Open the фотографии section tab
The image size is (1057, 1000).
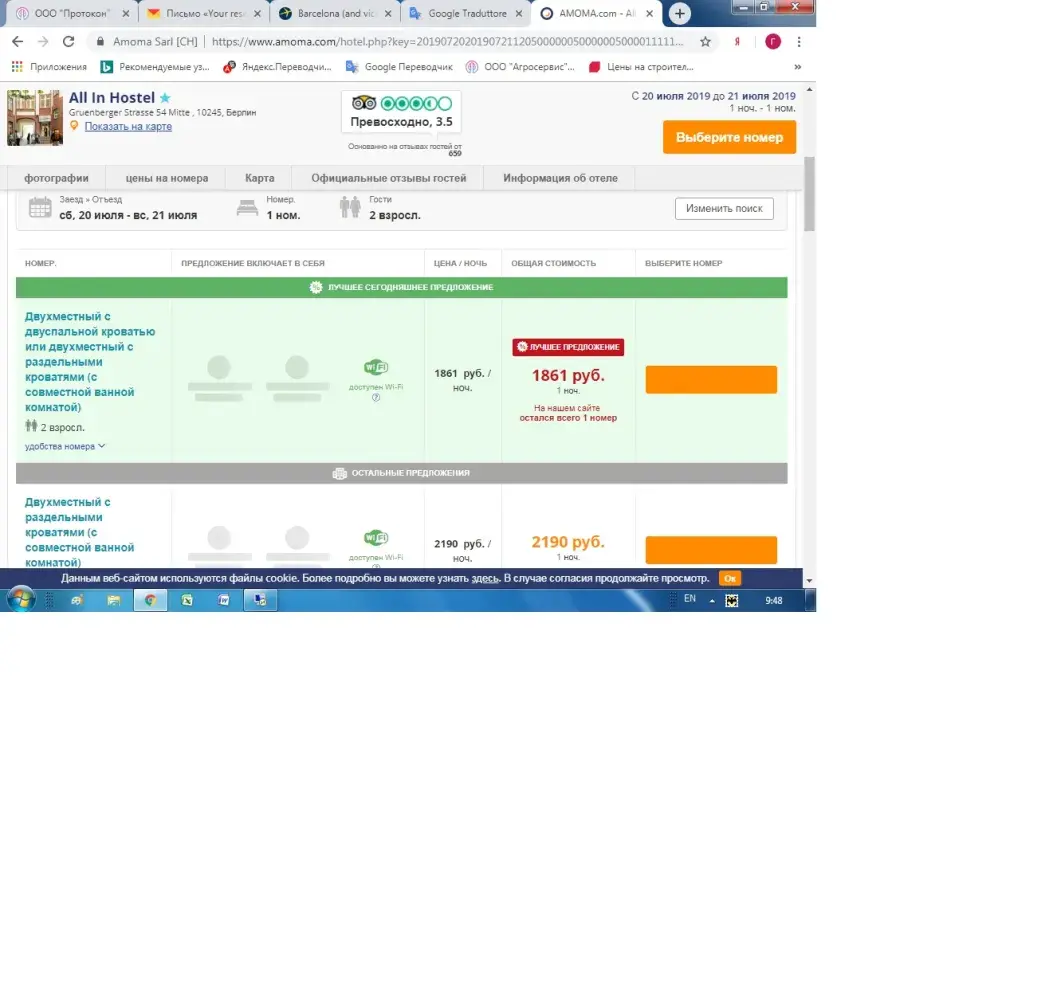(57, 178)
